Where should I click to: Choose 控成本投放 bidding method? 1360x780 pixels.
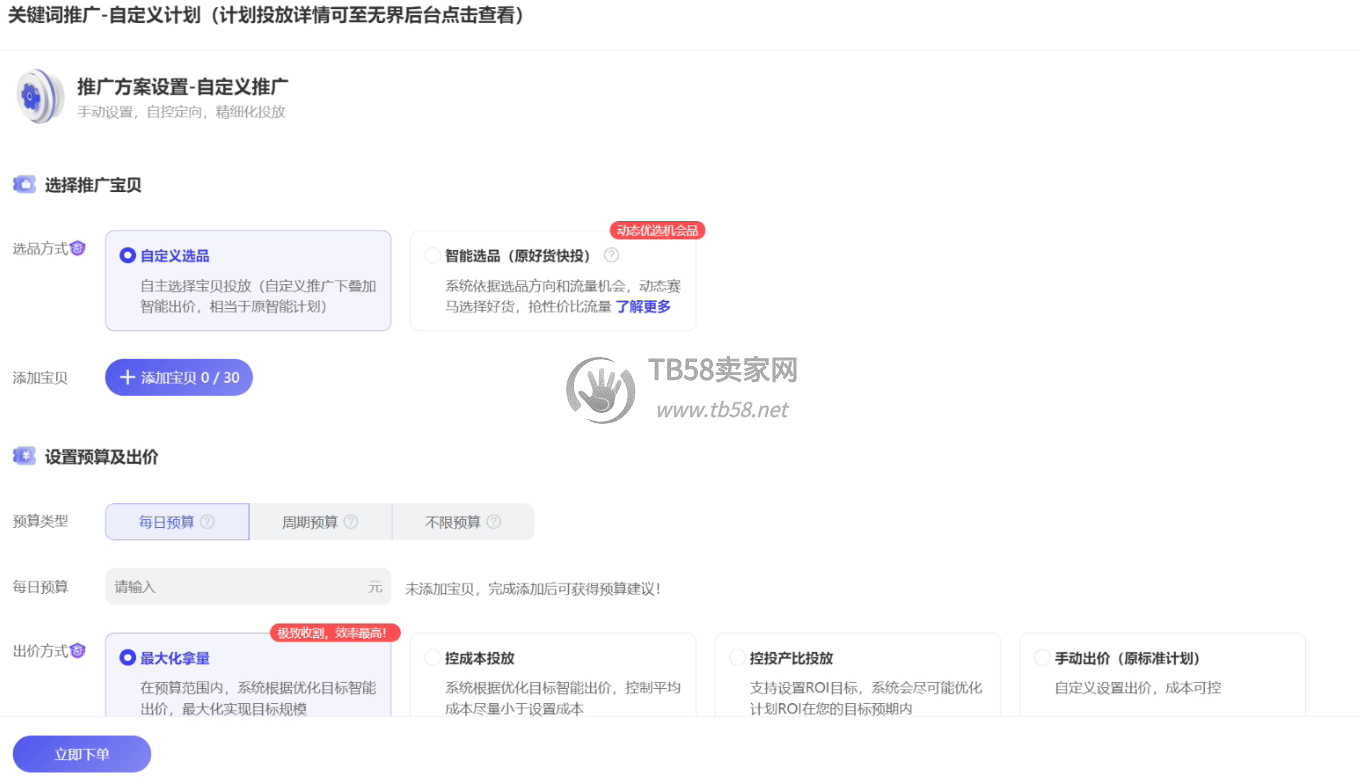[432, 658]
